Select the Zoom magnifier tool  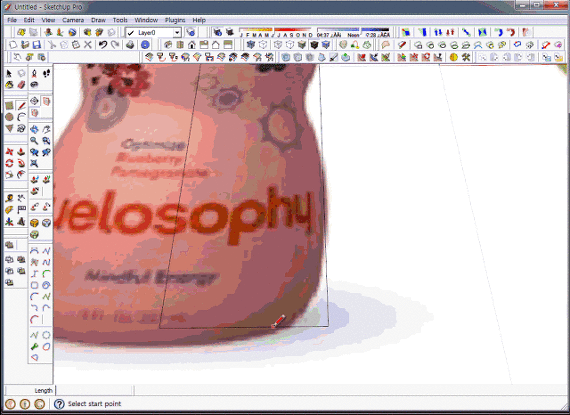point(34,141)
